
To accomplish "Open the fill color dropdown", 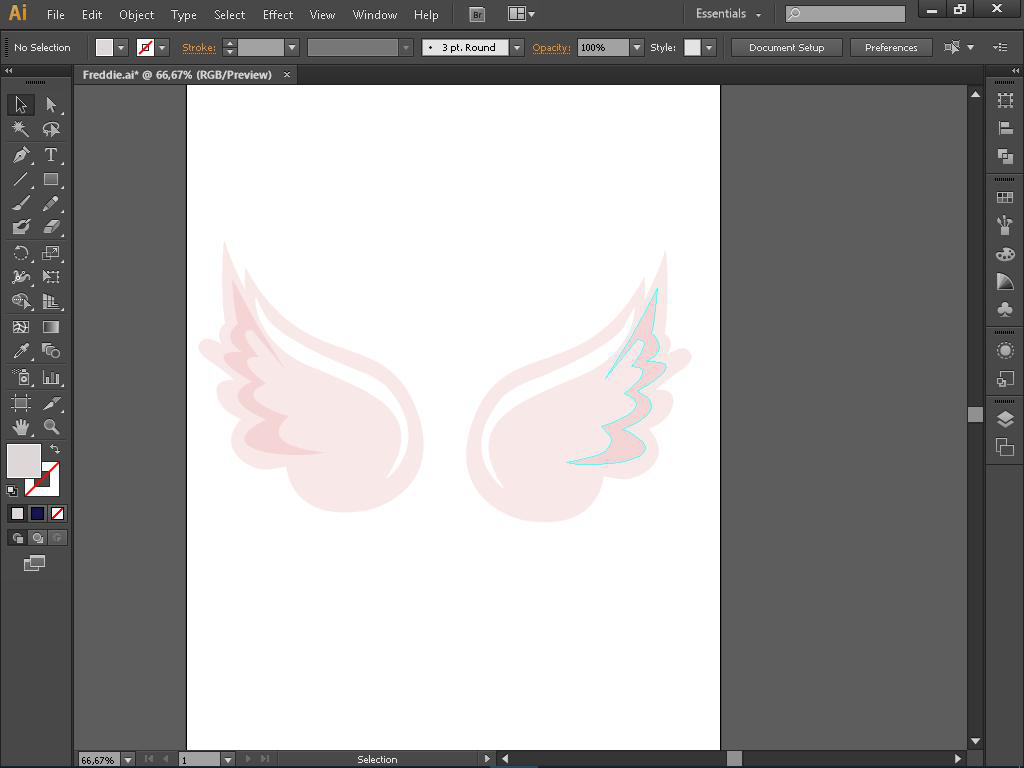I will 121,48.
